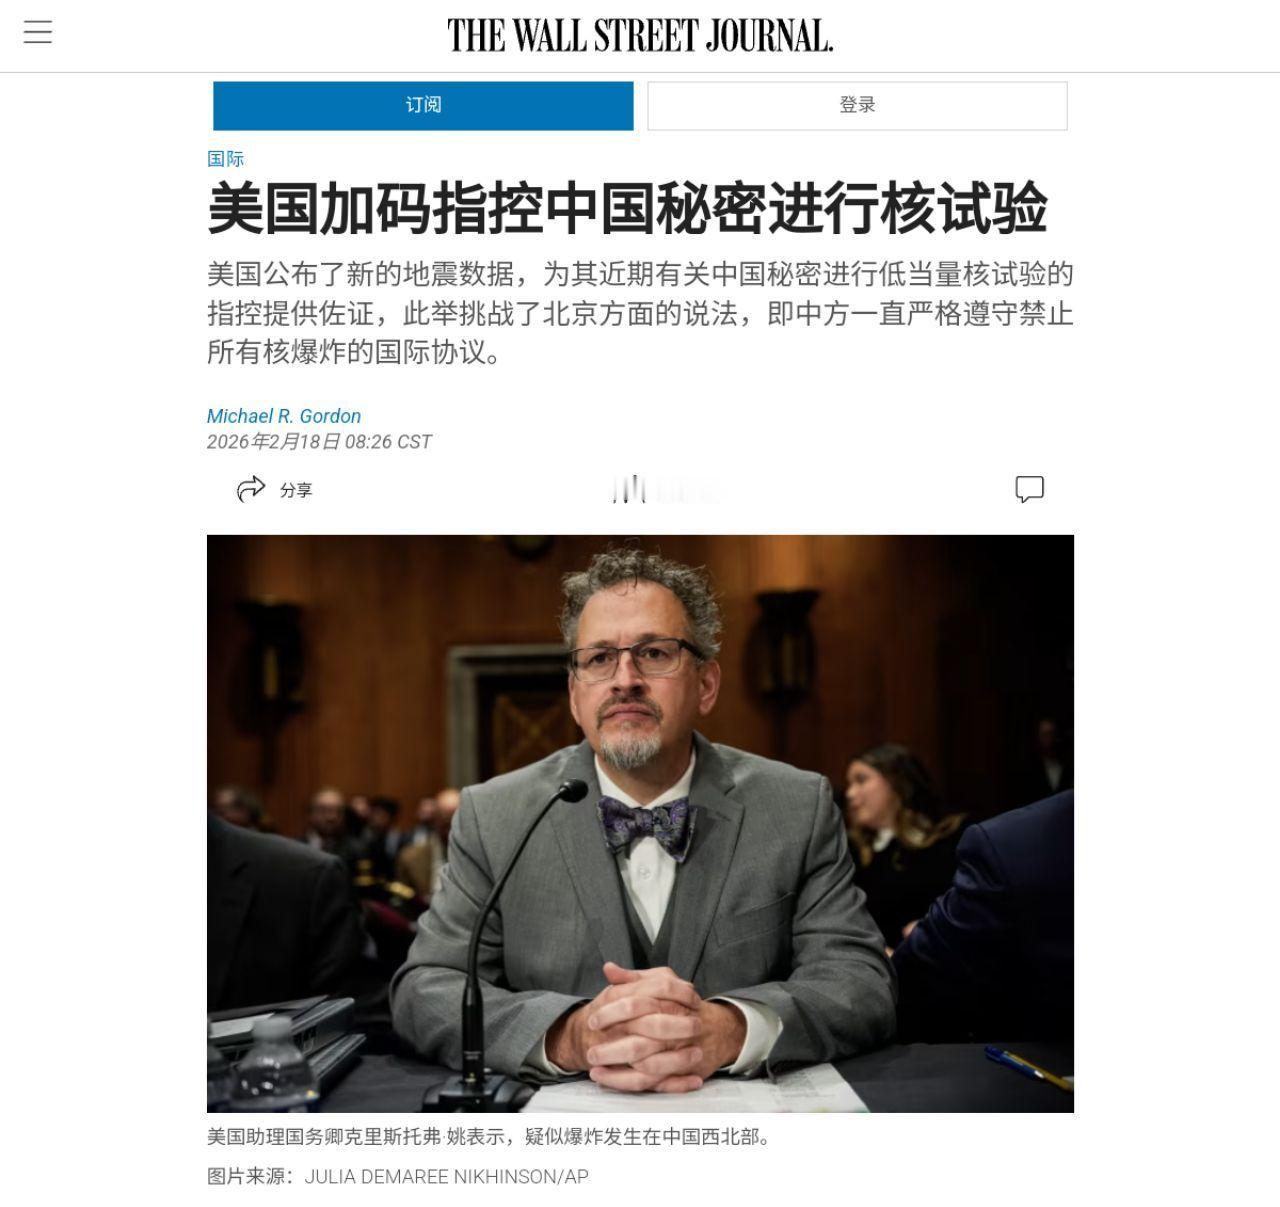The height and width of the screenshot is (1207, 1280).
Task: Click the article summary paragraph
Action: [x=640, y=313]
